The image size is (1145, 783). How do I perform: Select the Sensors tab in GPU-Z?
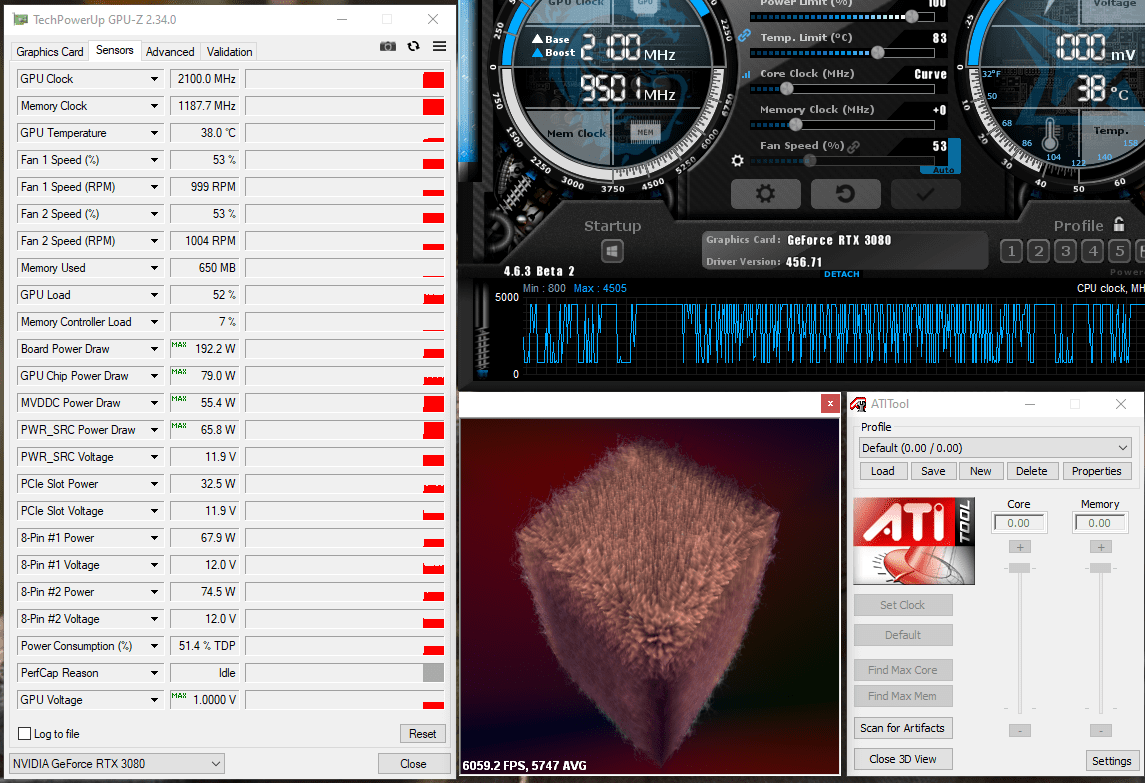point(115,50)
